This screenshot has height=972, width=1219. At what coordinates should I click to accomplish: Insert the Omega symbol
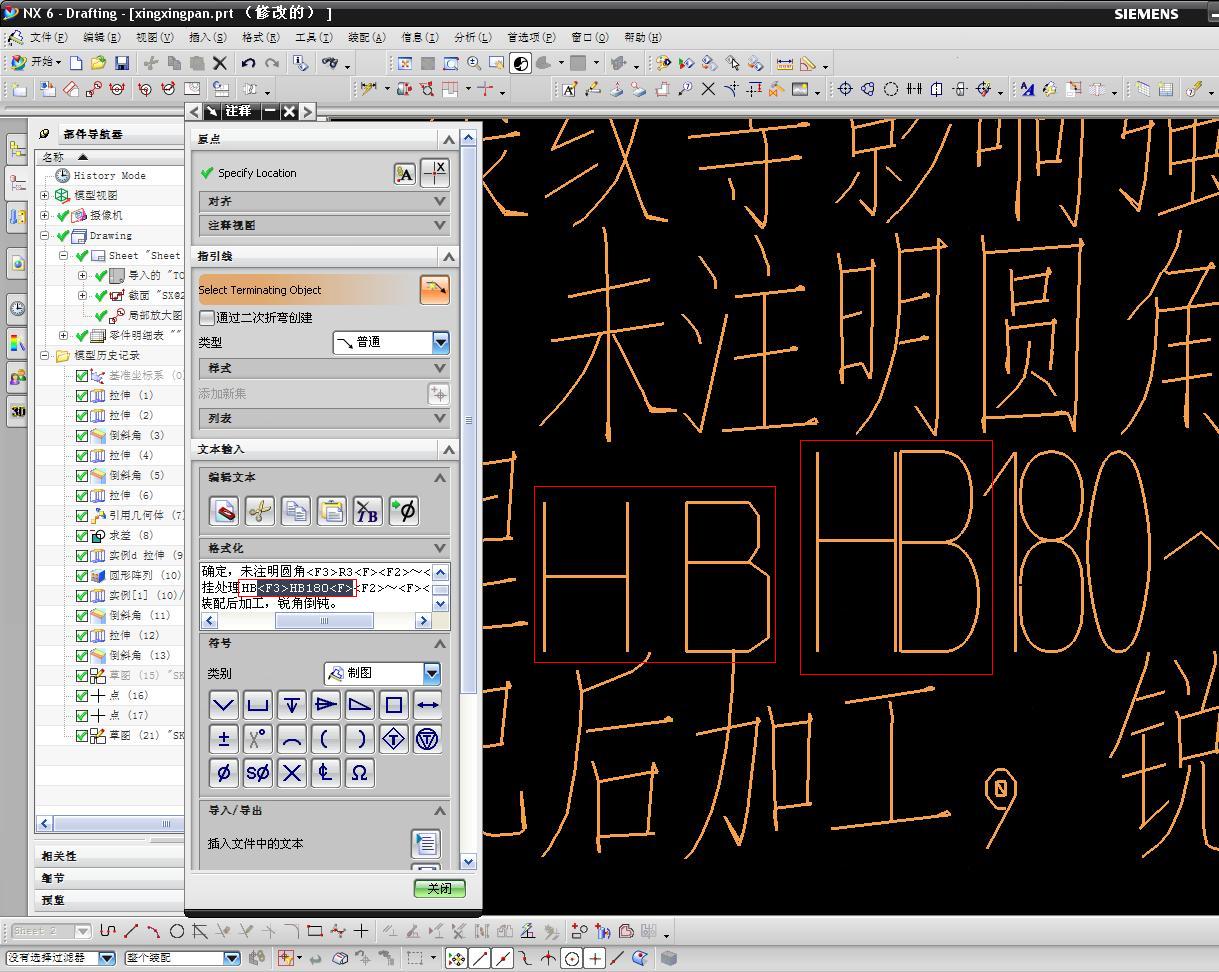360,773
